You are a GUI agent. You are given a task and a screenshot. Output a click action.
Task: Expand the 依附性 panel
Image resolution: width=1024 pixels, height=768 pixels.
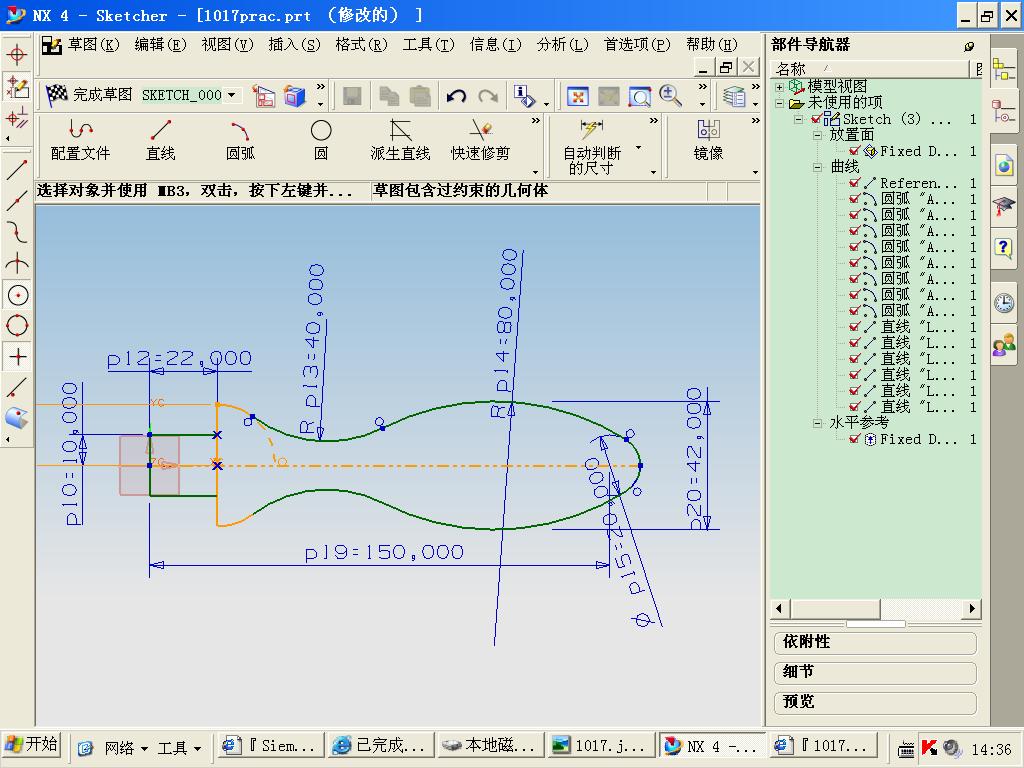tap(875, 642)
